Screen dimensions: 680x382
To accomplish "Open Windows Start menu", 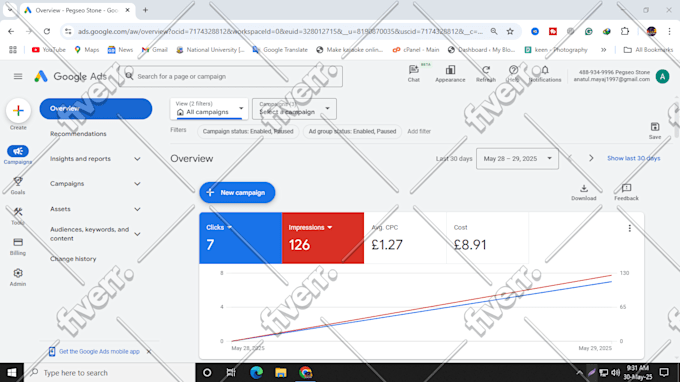I will coord(12,372).
